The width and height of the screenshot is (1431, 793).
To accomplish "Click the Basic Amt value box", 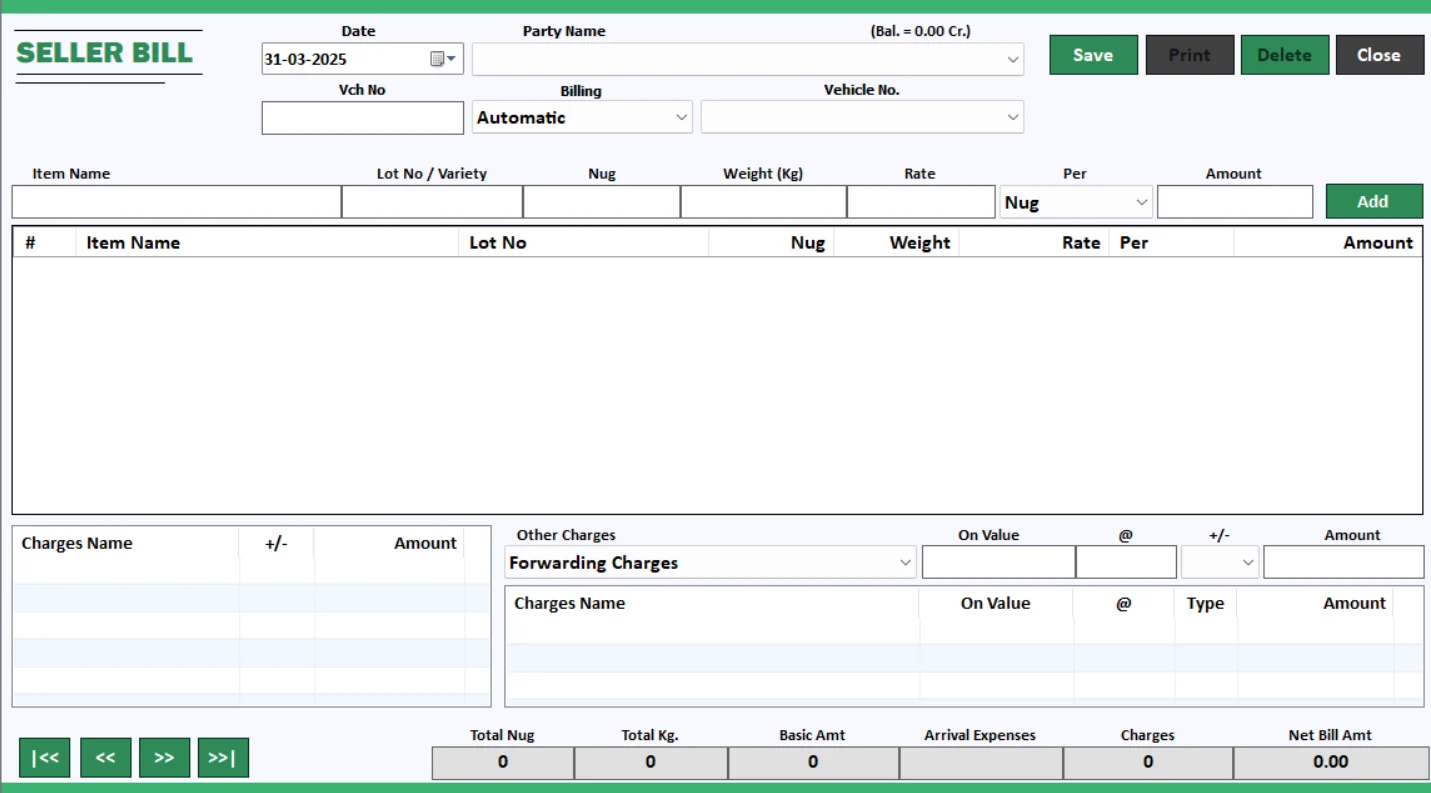I will coord(813,762).
